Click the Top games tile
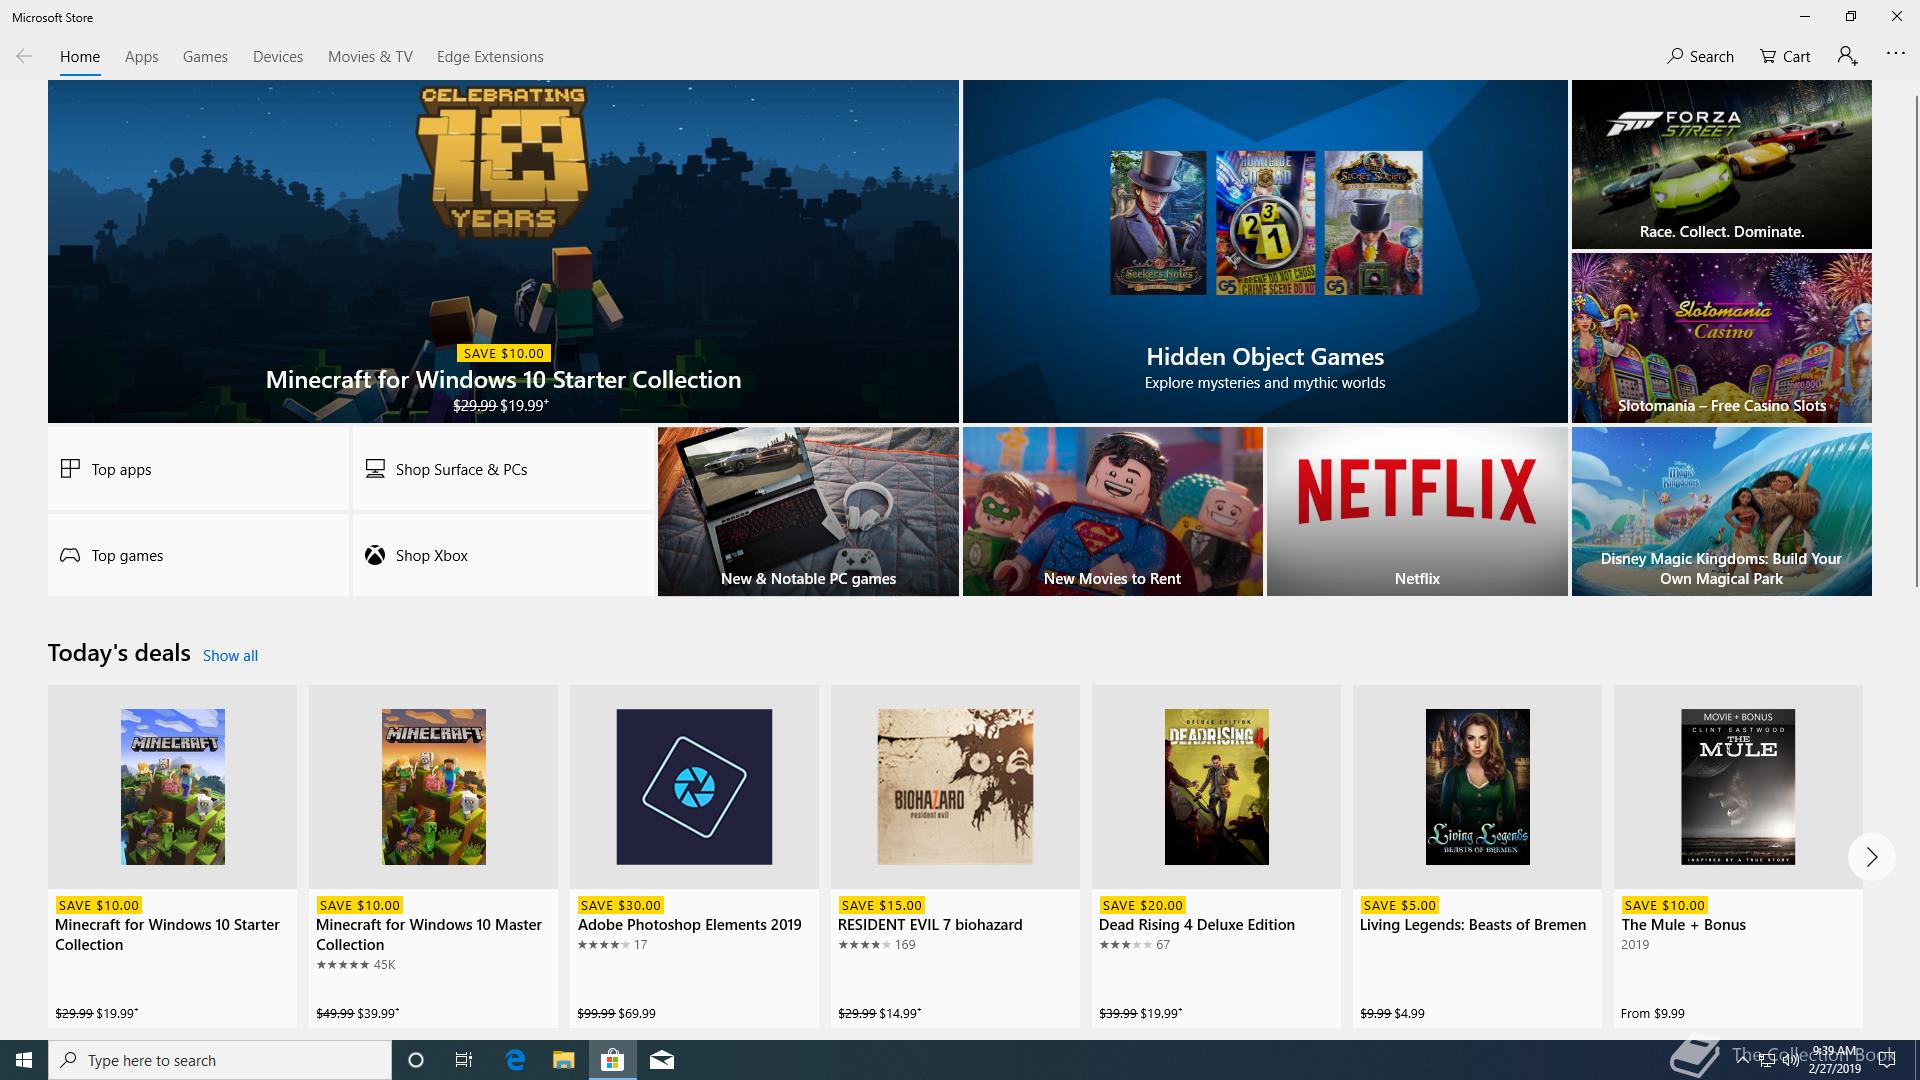Viewport: 1920px width, 1080px height. 198,555
